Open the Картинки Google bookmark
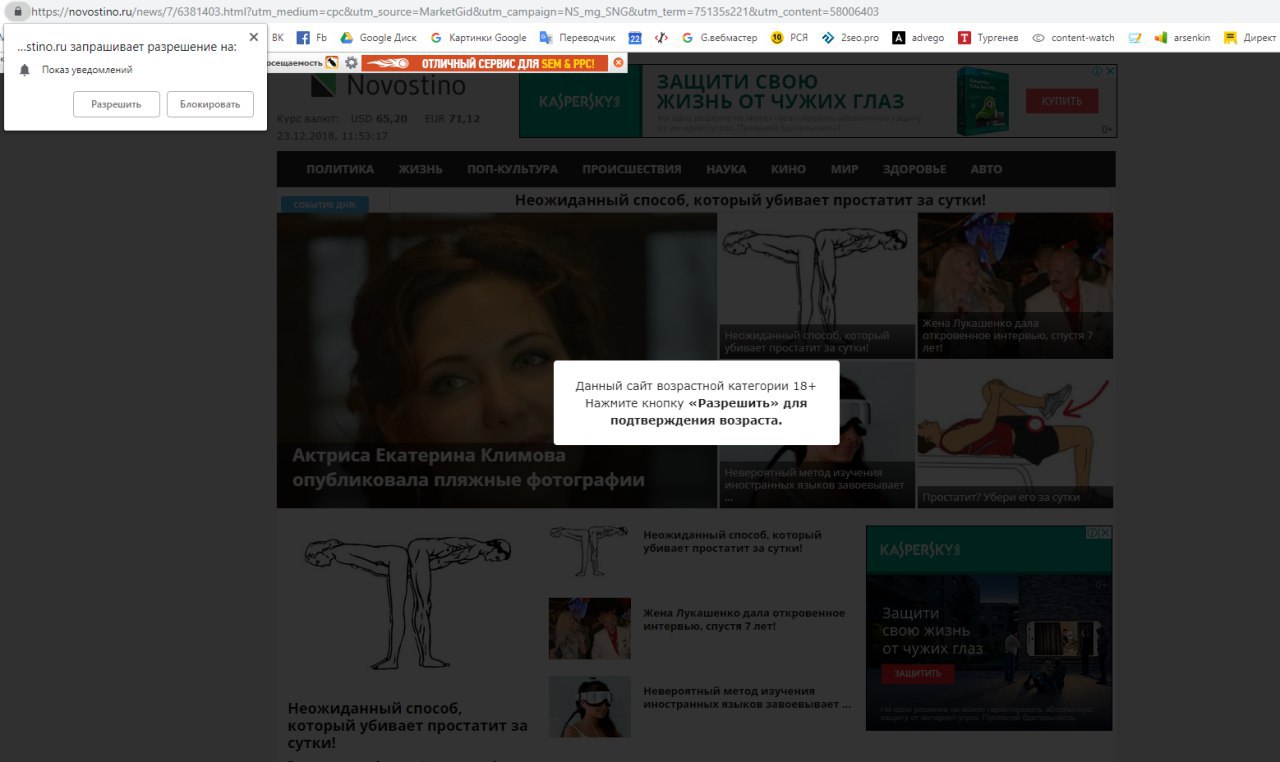The height and width of the screenshot is (762, 1280). click(x=478, y=38)
